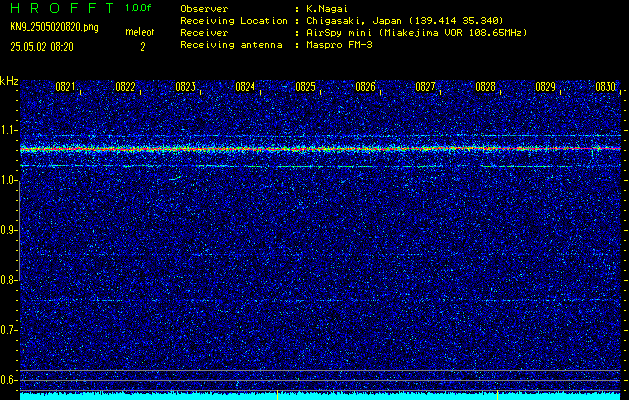Click the 0826 time marker
The image size is (629, 400).
tap(365, 87)
